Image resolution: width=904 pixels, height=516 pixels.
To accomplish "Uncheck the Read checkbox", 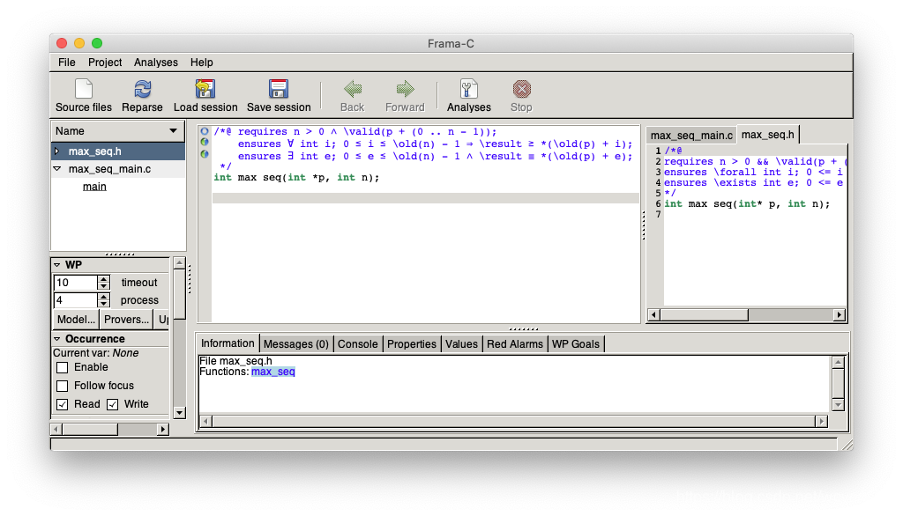I will (62, 404).
